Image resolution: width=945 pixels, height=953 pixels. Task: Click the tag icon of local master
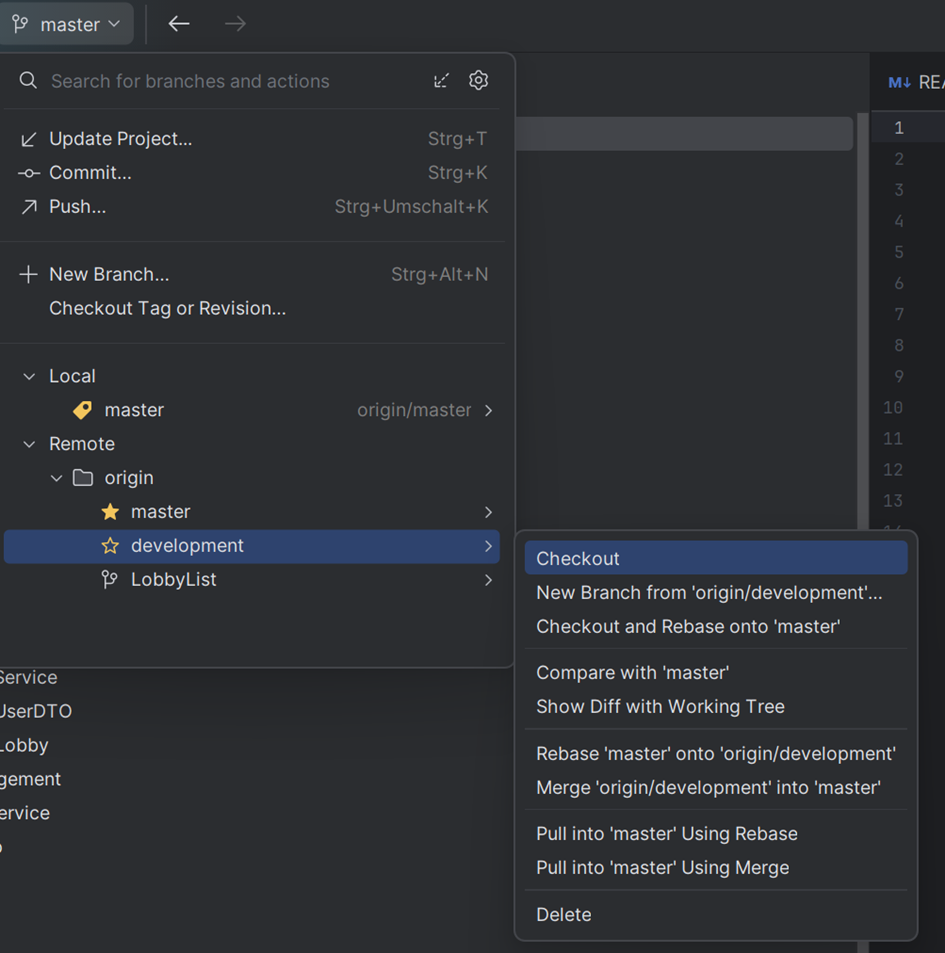pos(83,410)
